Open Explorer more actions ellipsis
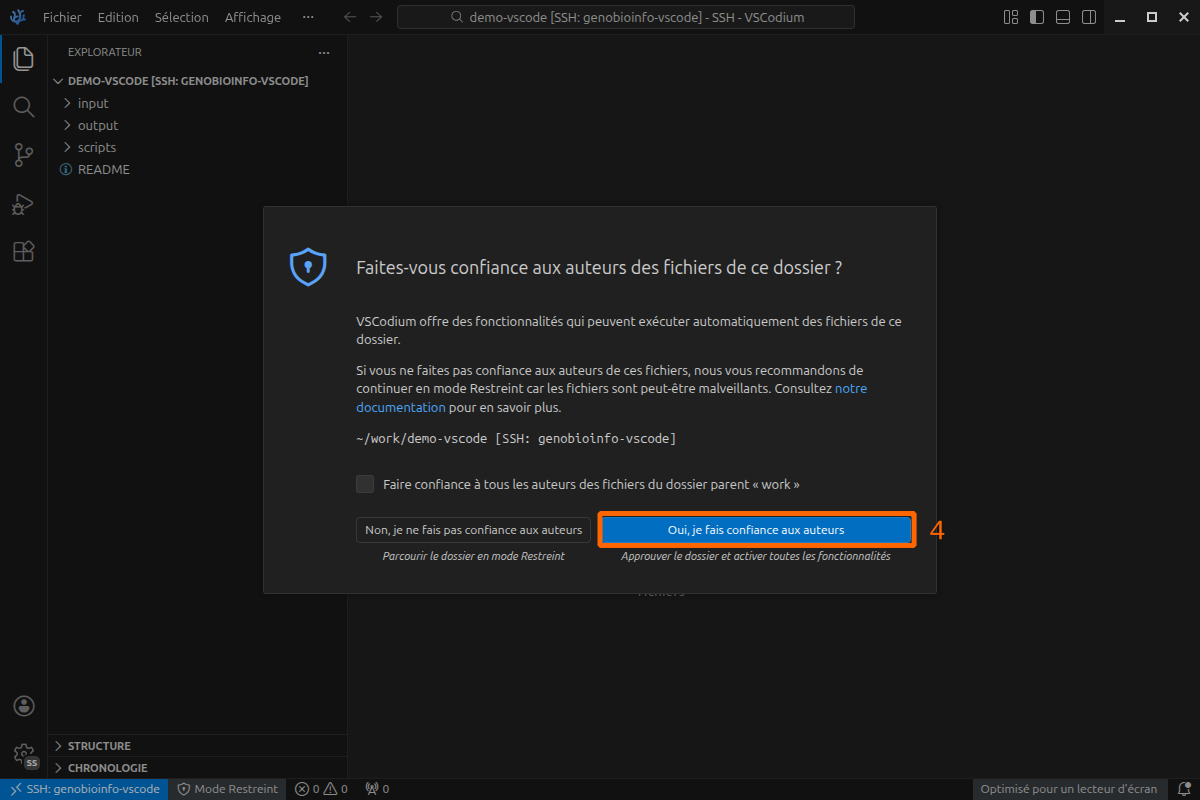 [x=323, y=52]
